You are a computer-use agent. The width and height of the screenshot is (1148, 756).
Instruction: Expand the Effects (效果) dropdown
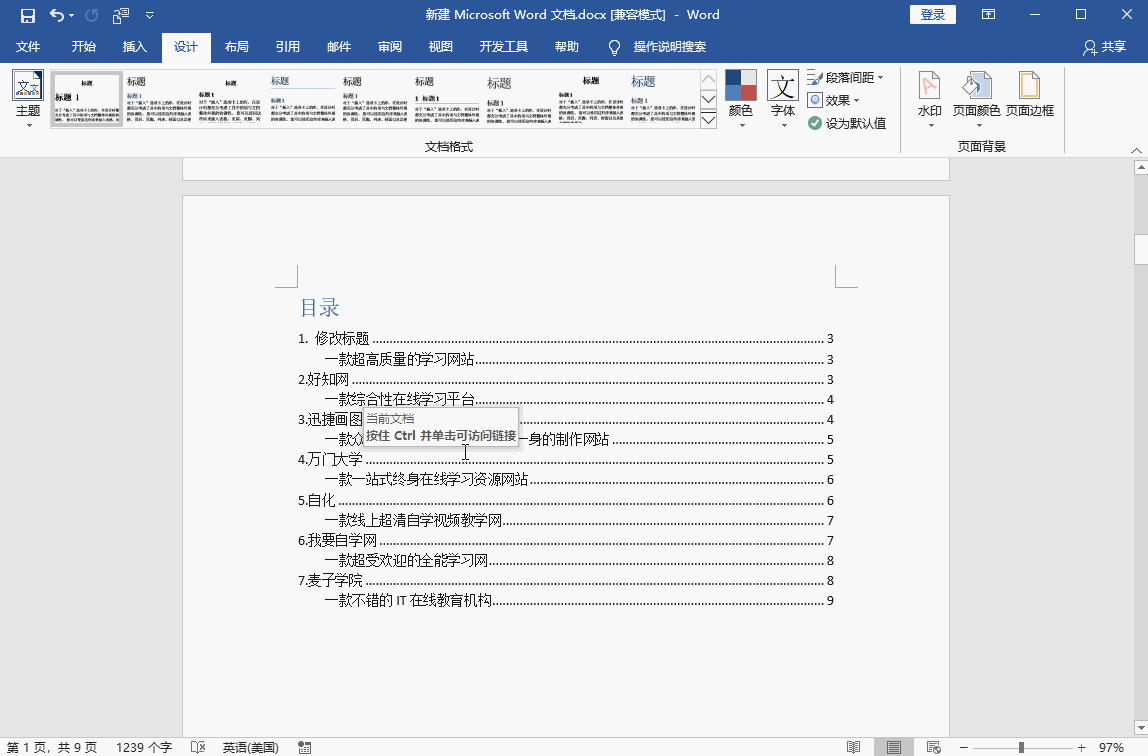[x=834, y=100]
